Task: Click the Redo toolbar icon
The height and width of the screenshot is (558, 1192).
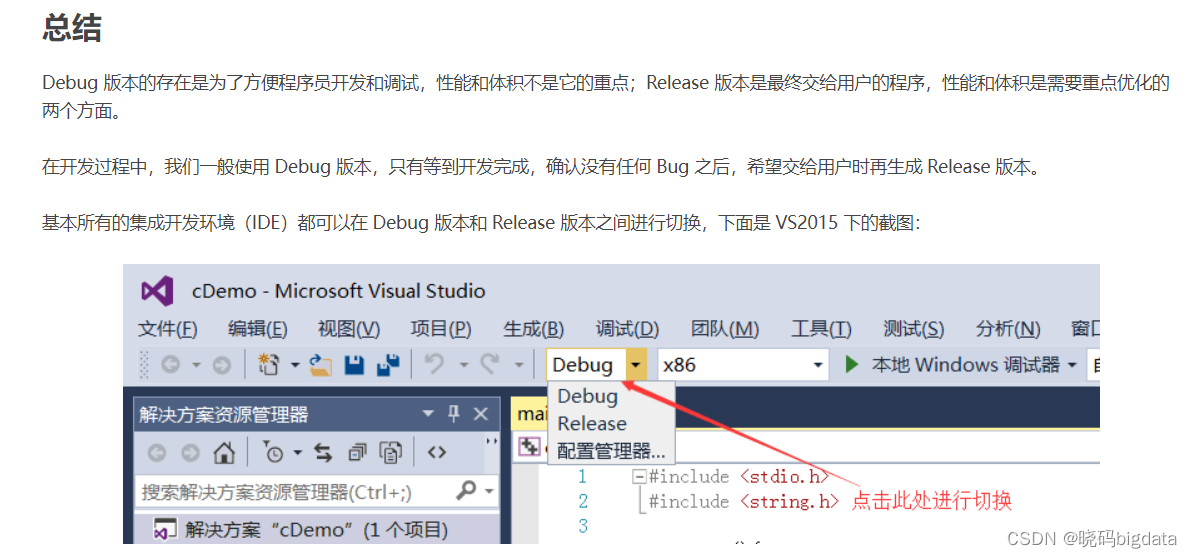Action: (490, 365)
